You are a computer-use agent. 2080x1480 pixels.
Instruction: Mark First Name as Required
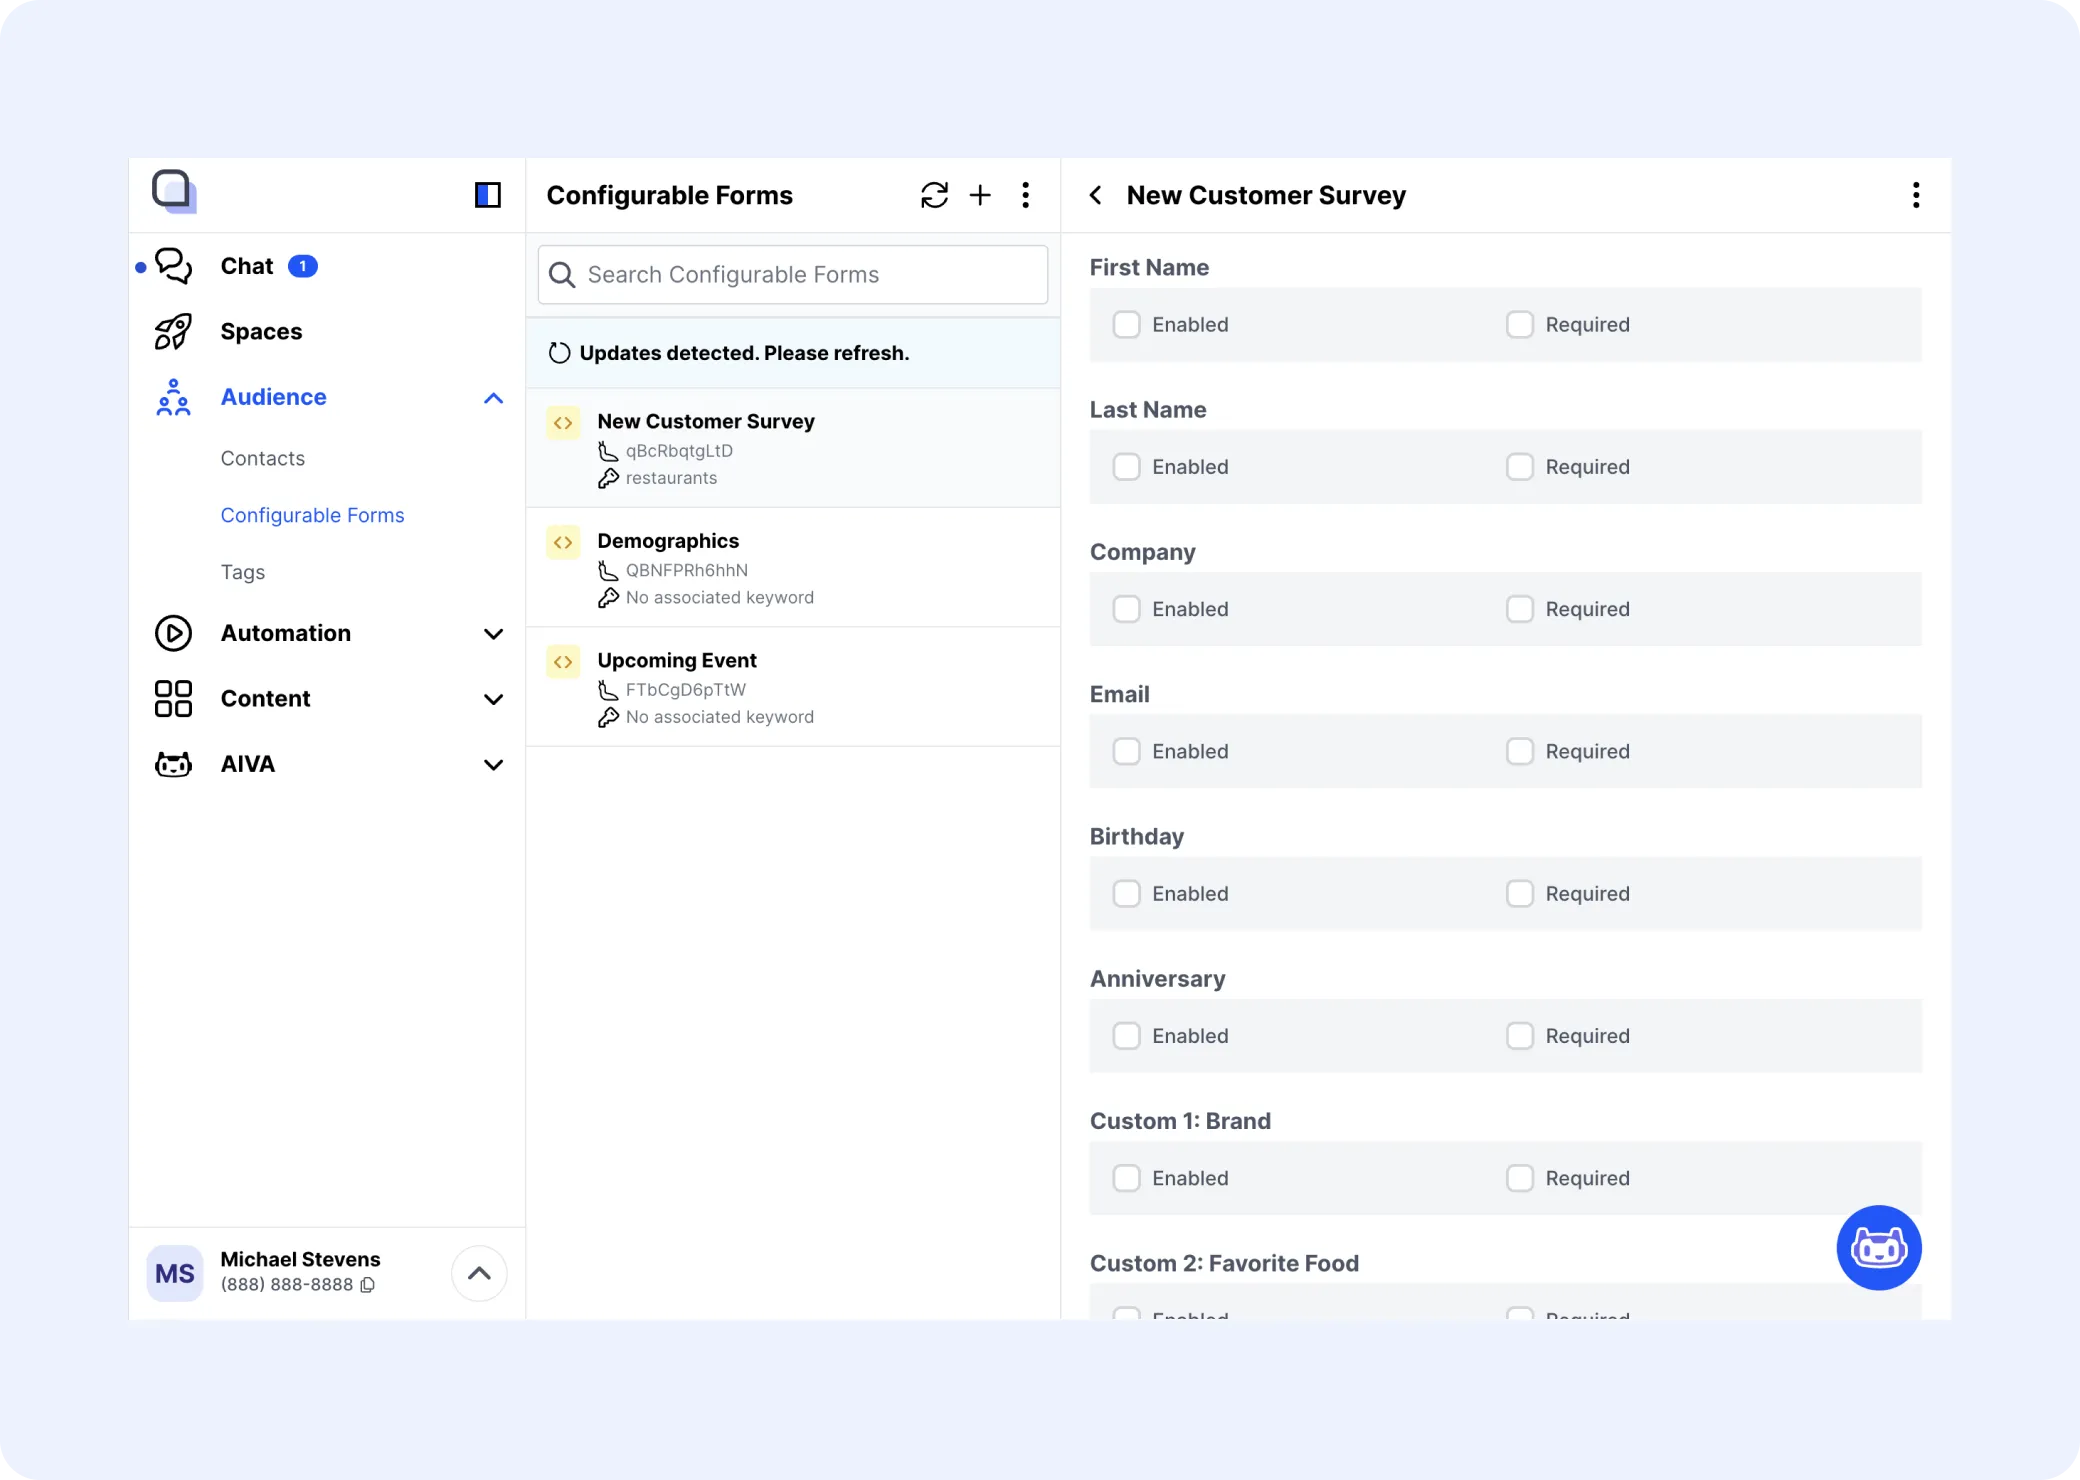pos(1520,324)
